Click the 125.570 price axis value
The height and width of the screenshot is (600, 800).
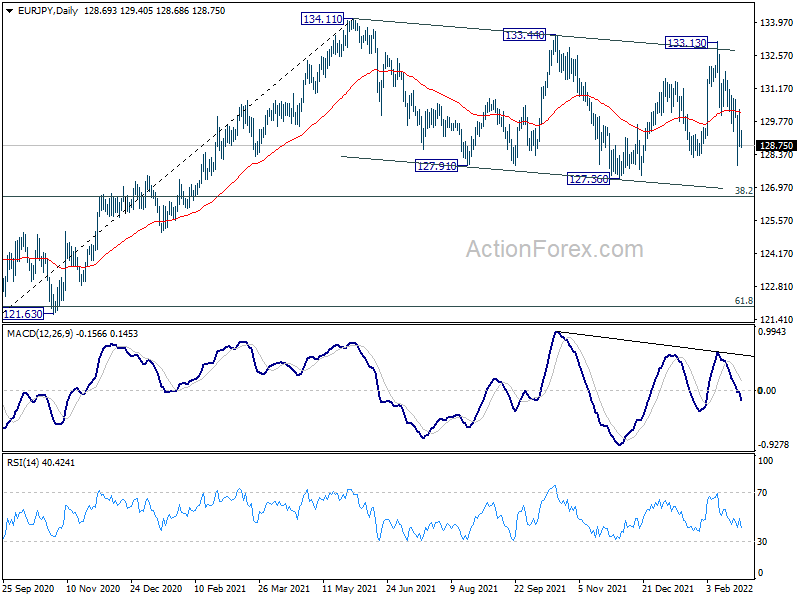point(777,221)
